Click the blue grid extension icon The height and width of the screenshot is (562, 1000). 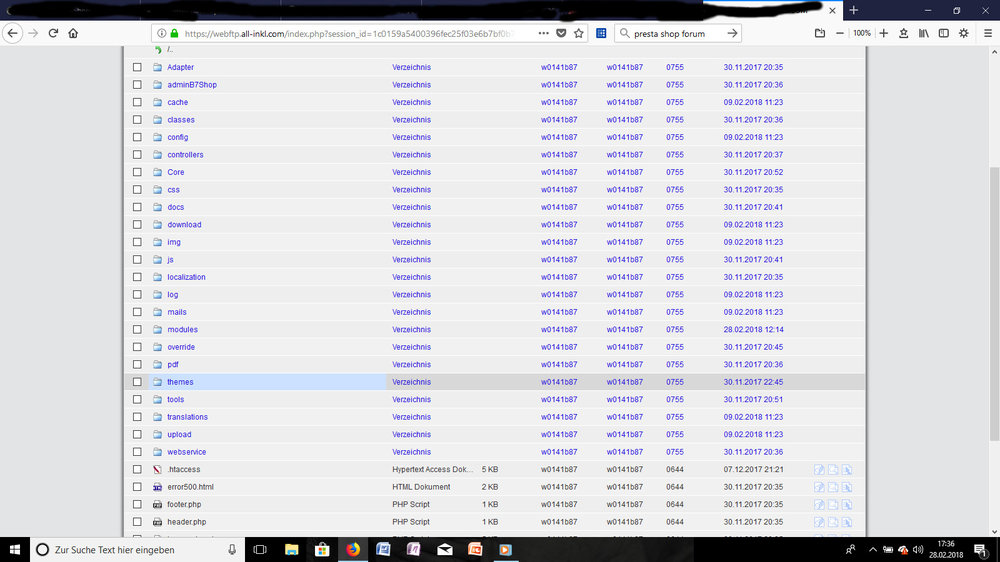601,33
